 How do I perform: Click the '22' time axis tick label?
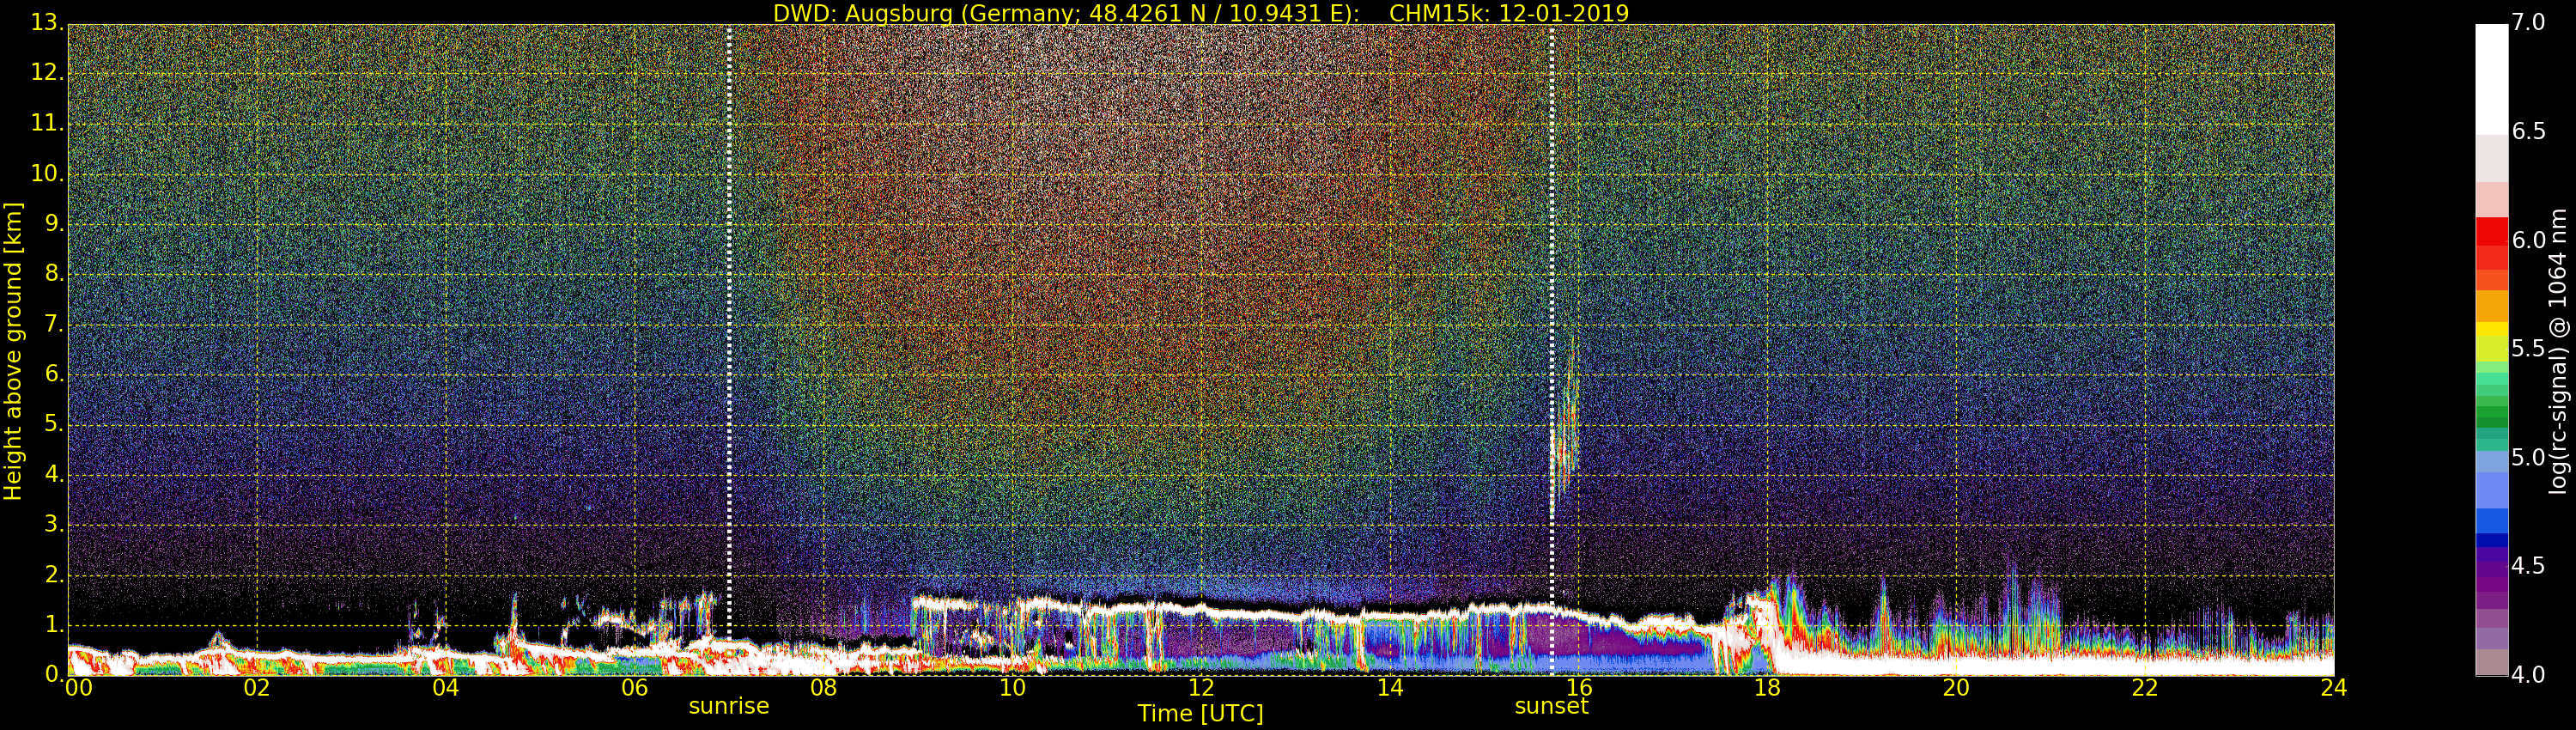2145,688
